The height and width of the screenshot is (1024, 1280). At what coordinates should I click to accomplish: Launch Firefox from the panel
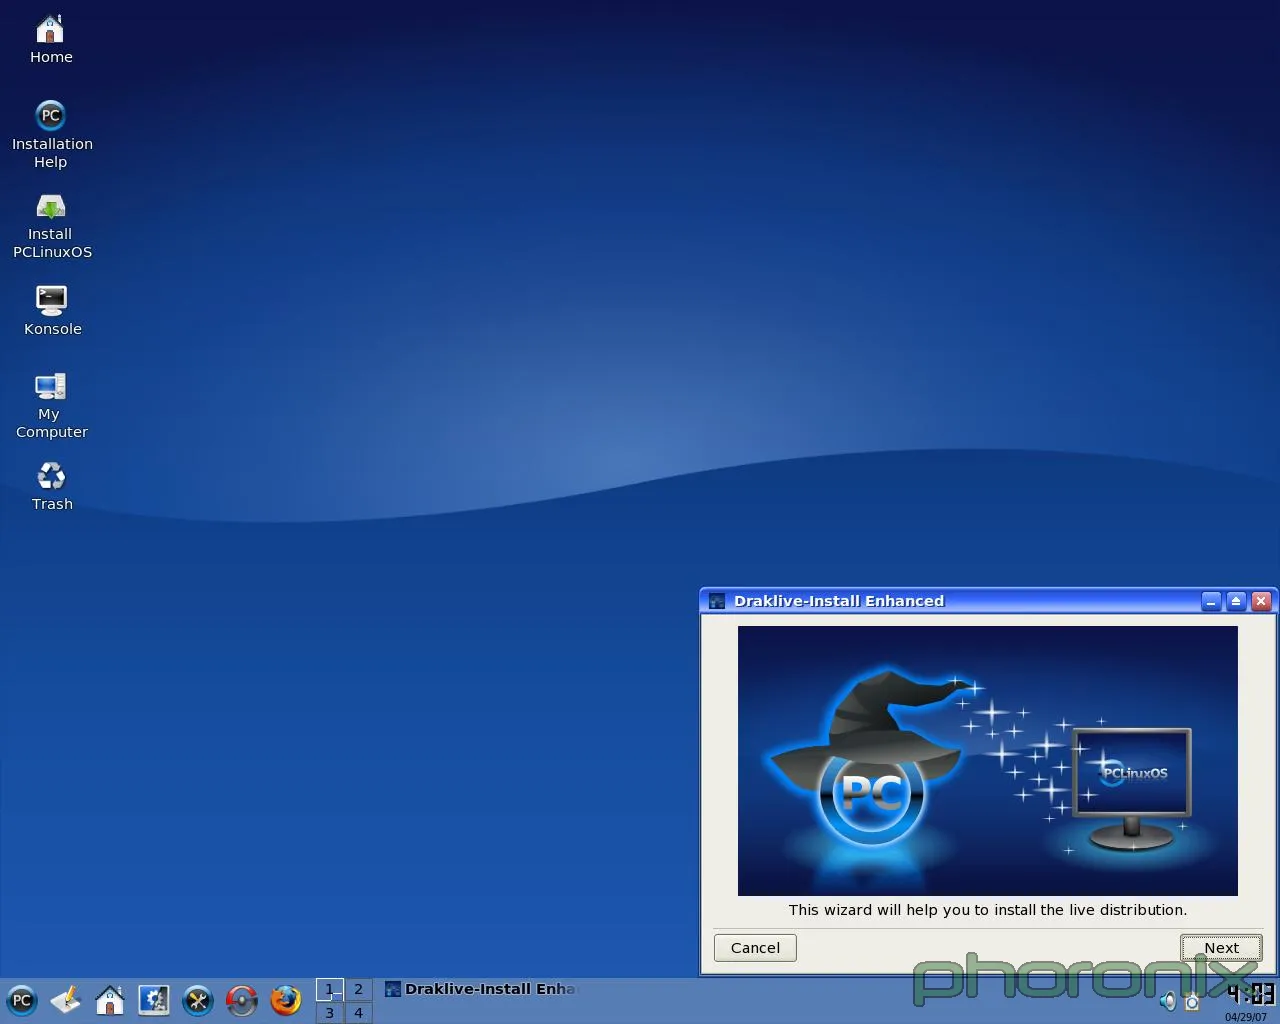tap(286, 1000)
